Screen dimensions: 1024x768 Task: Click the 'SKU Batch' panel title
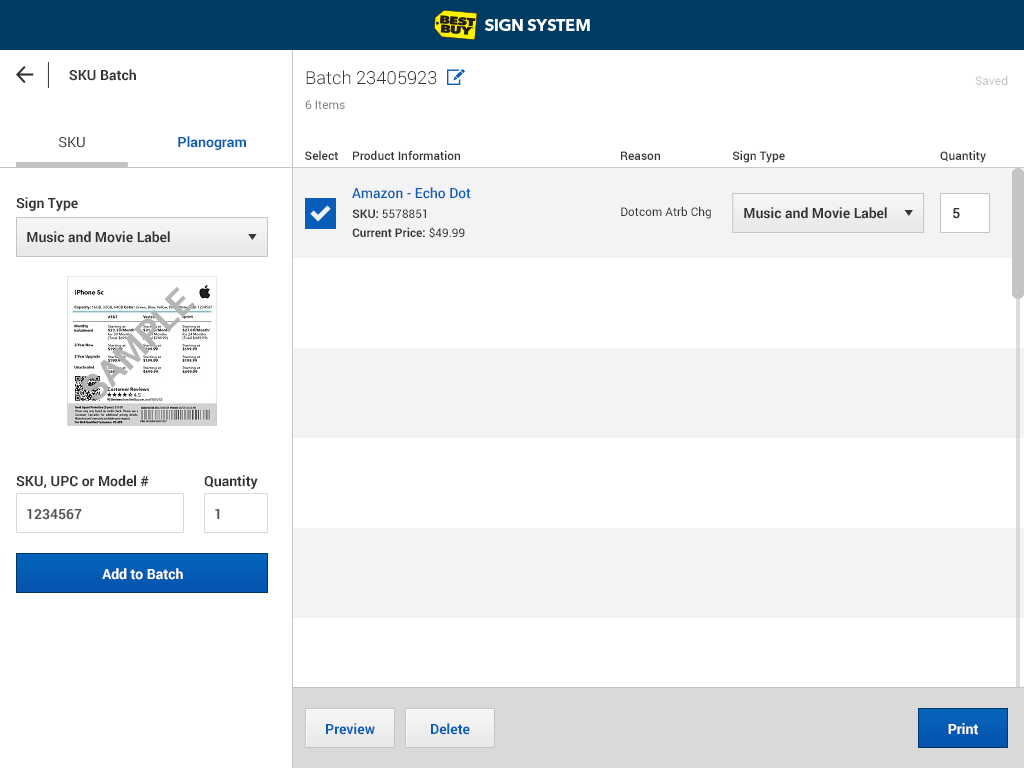(103, 75)
